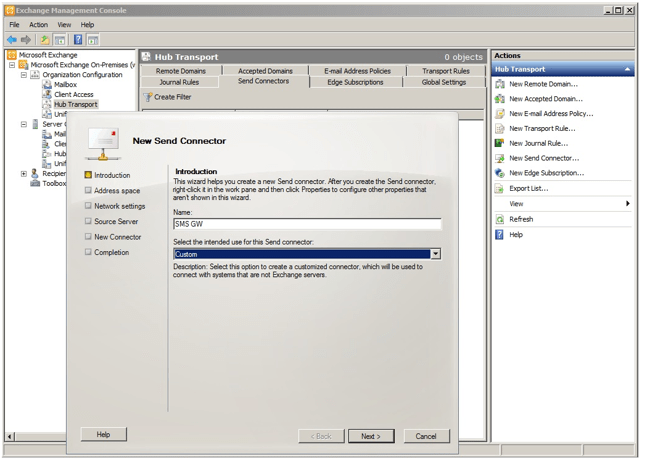Click the Create Filter funnel icon
Screen dimensions: 650x463
148,97
